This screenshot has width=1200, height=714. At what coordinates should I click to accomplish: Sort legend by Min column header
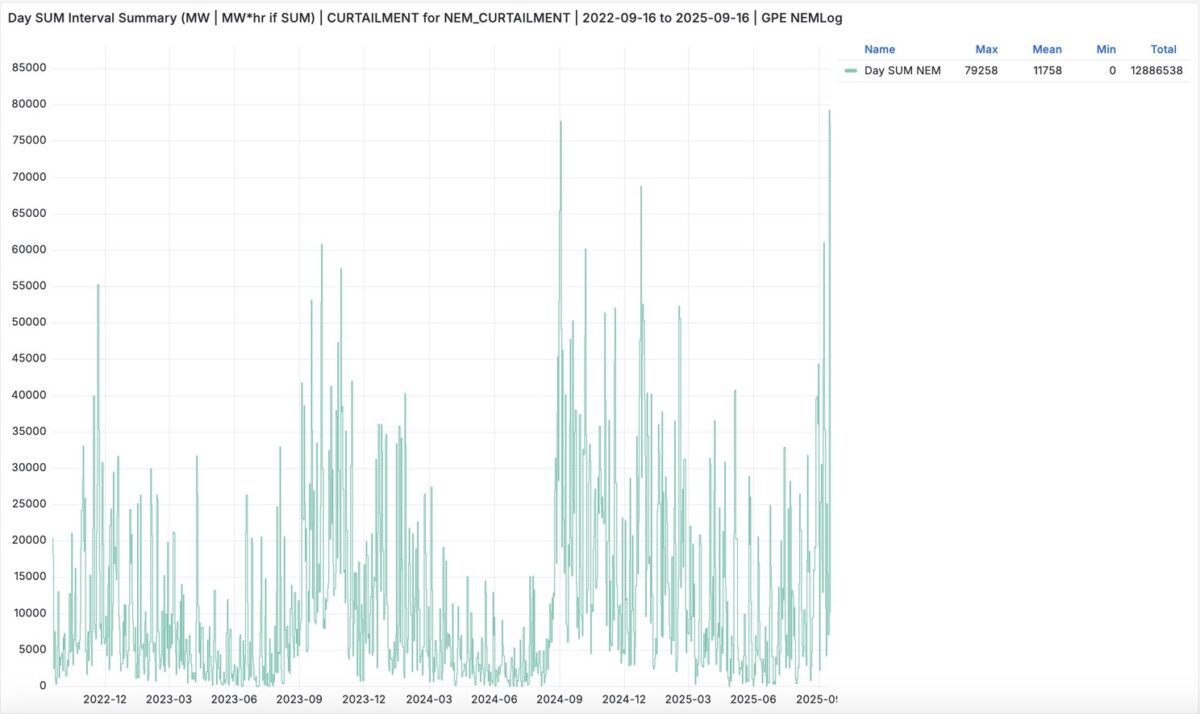point(1105,49)
